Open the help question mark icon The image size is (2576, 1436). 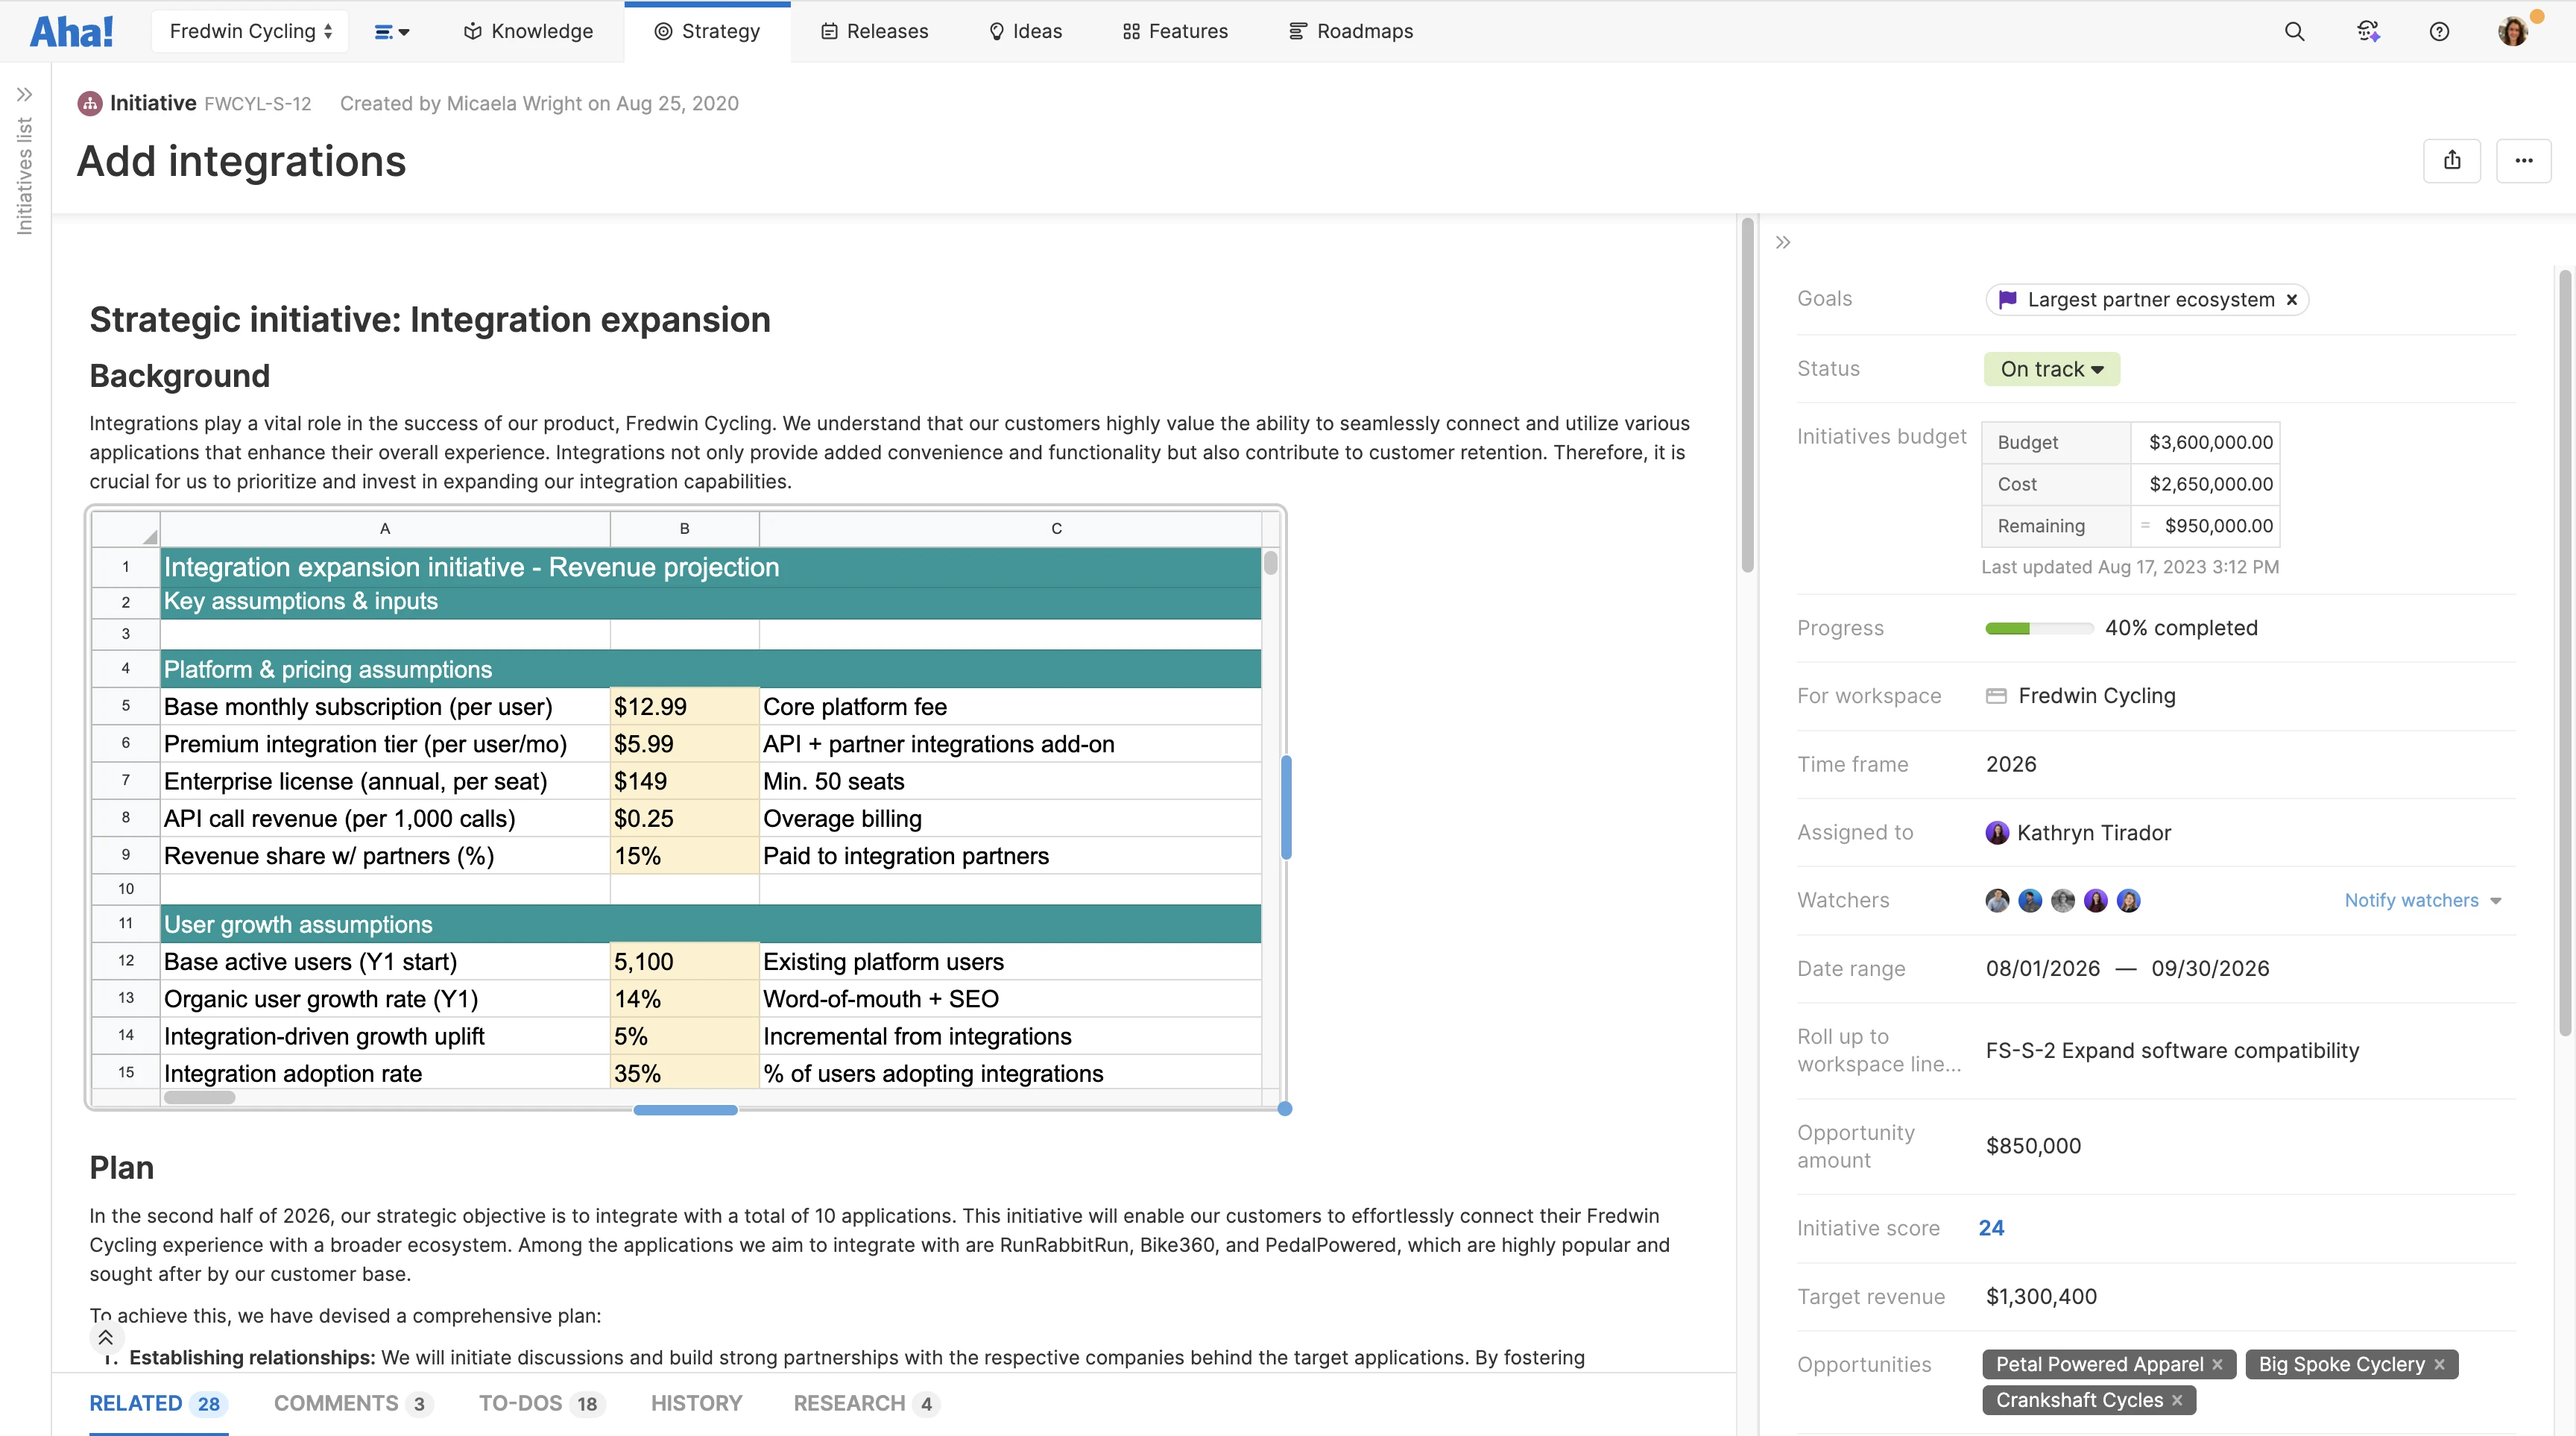[x=2439, y=31]
